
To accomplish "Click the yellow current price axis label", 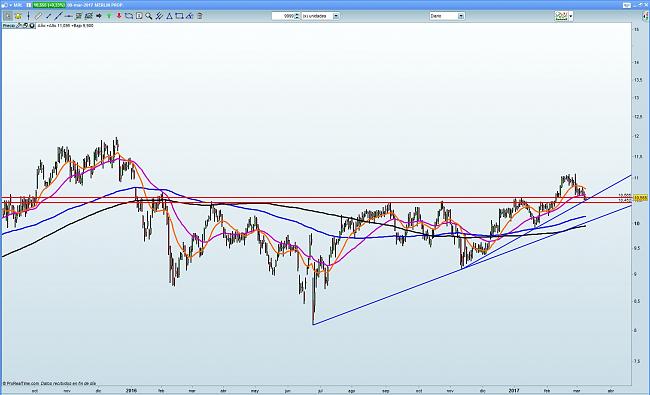I will [641, 198].
